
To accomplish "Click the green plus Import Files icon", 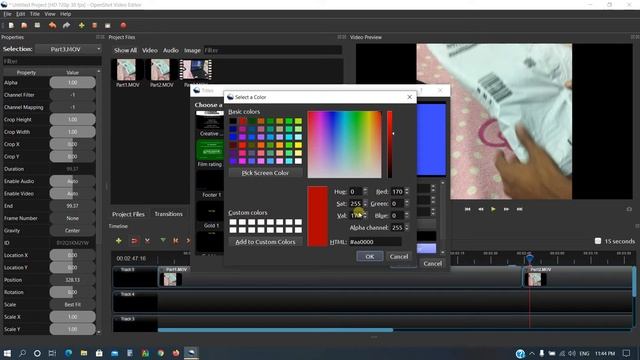I will (x=82, y=25).
